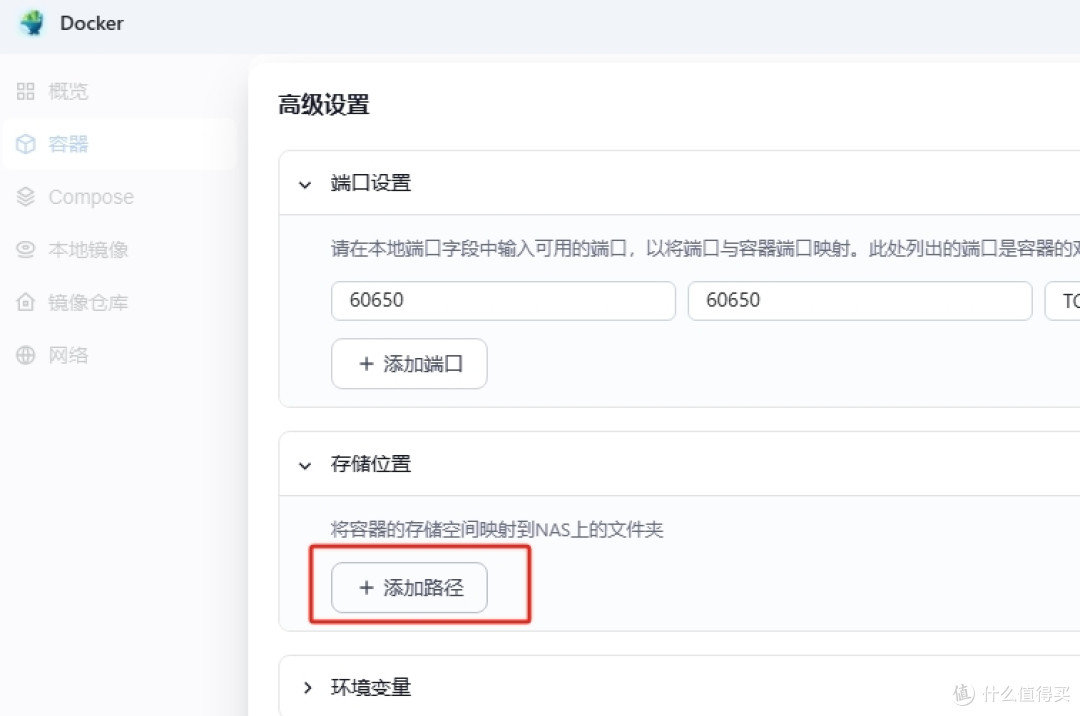Viewport: 1080px width, 716px height.
Task: Expand the 环境变量 environment variables section
Action: [308, 687]
